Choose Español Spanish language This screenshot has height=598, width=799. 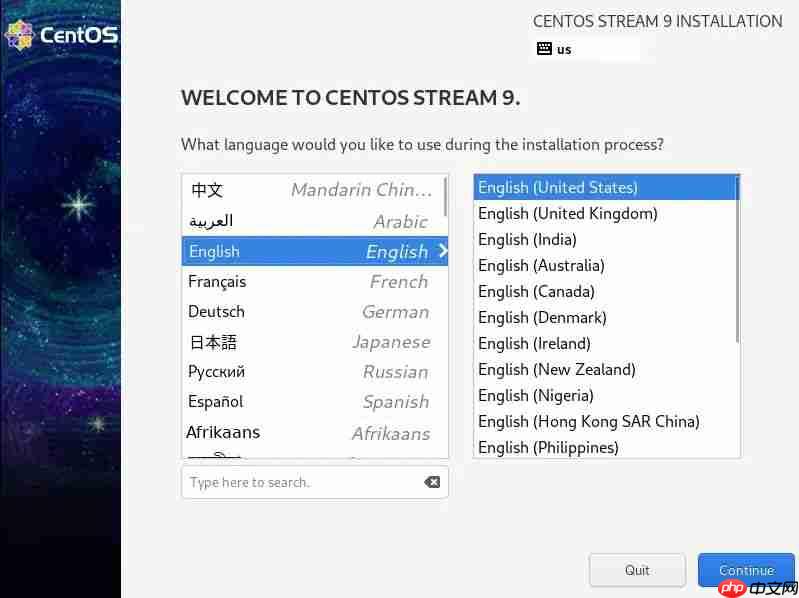click(313, 402)
